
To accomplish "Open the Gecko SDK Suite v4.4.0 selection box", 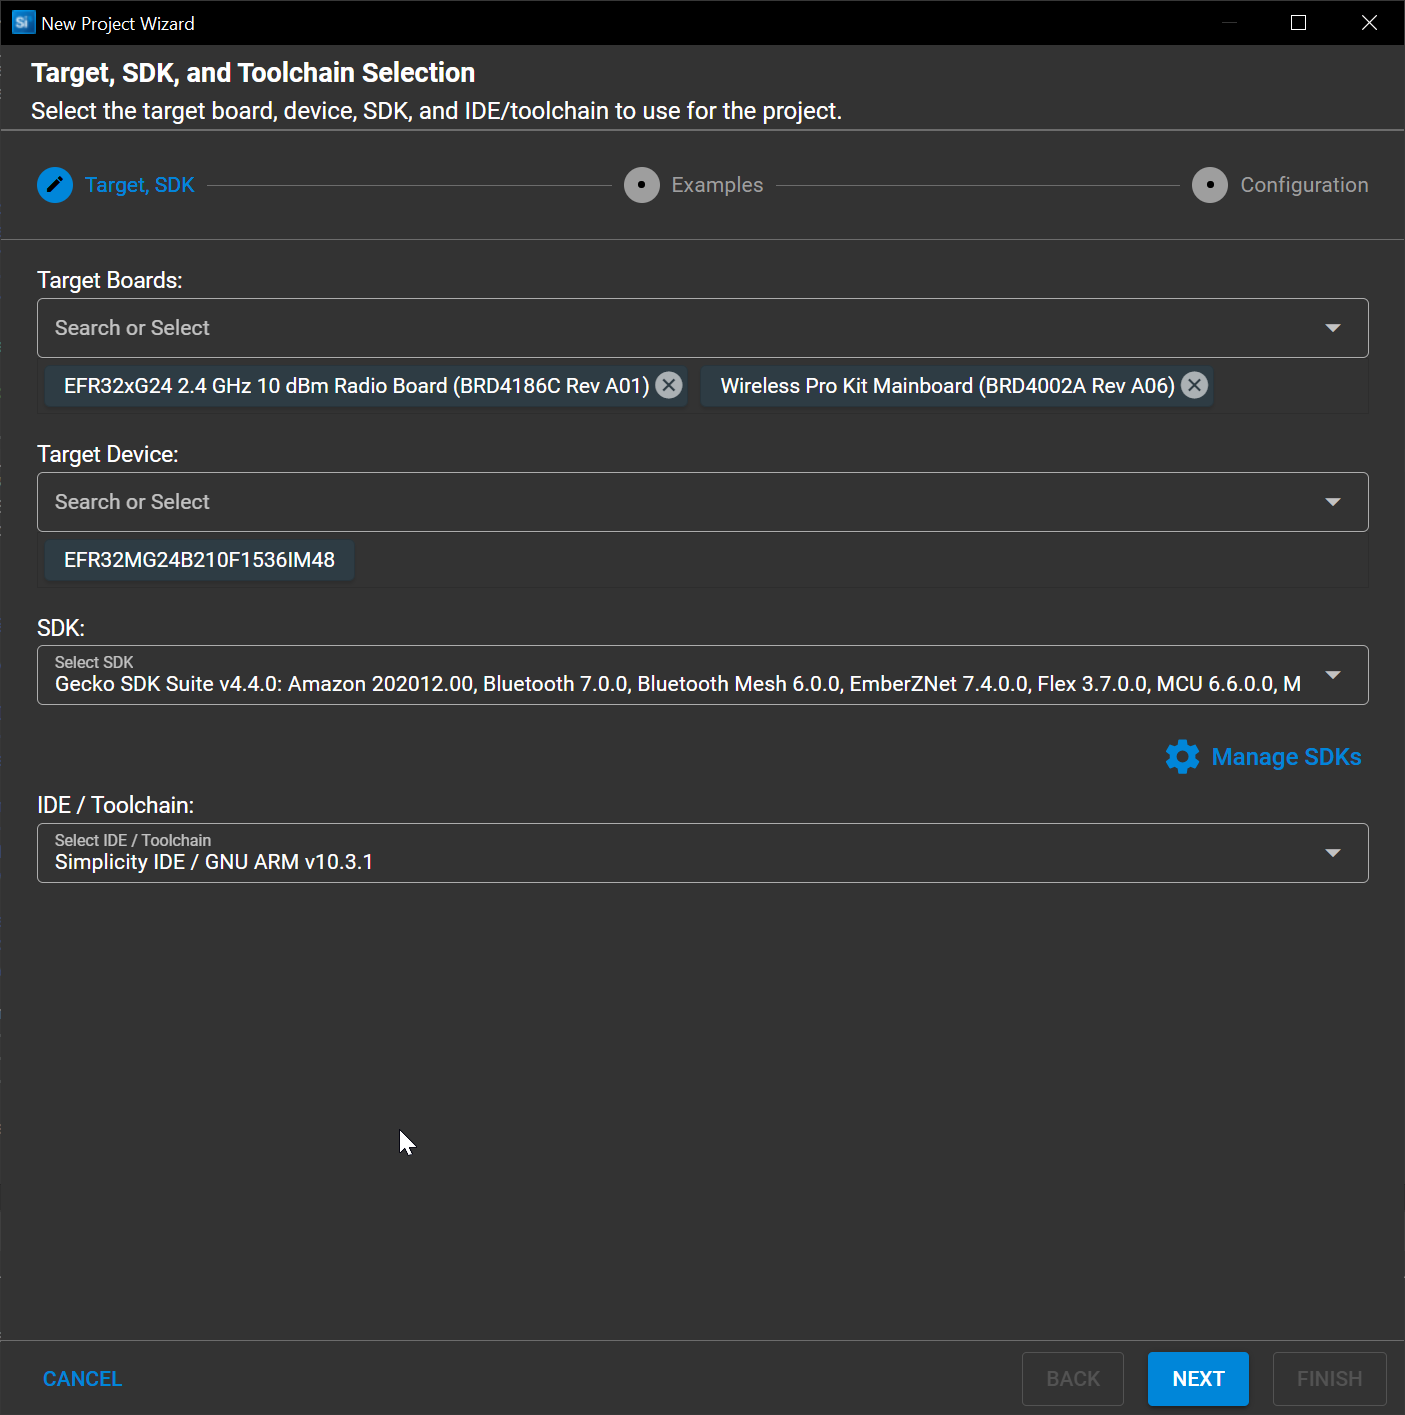I will click(x=703, y=675).
